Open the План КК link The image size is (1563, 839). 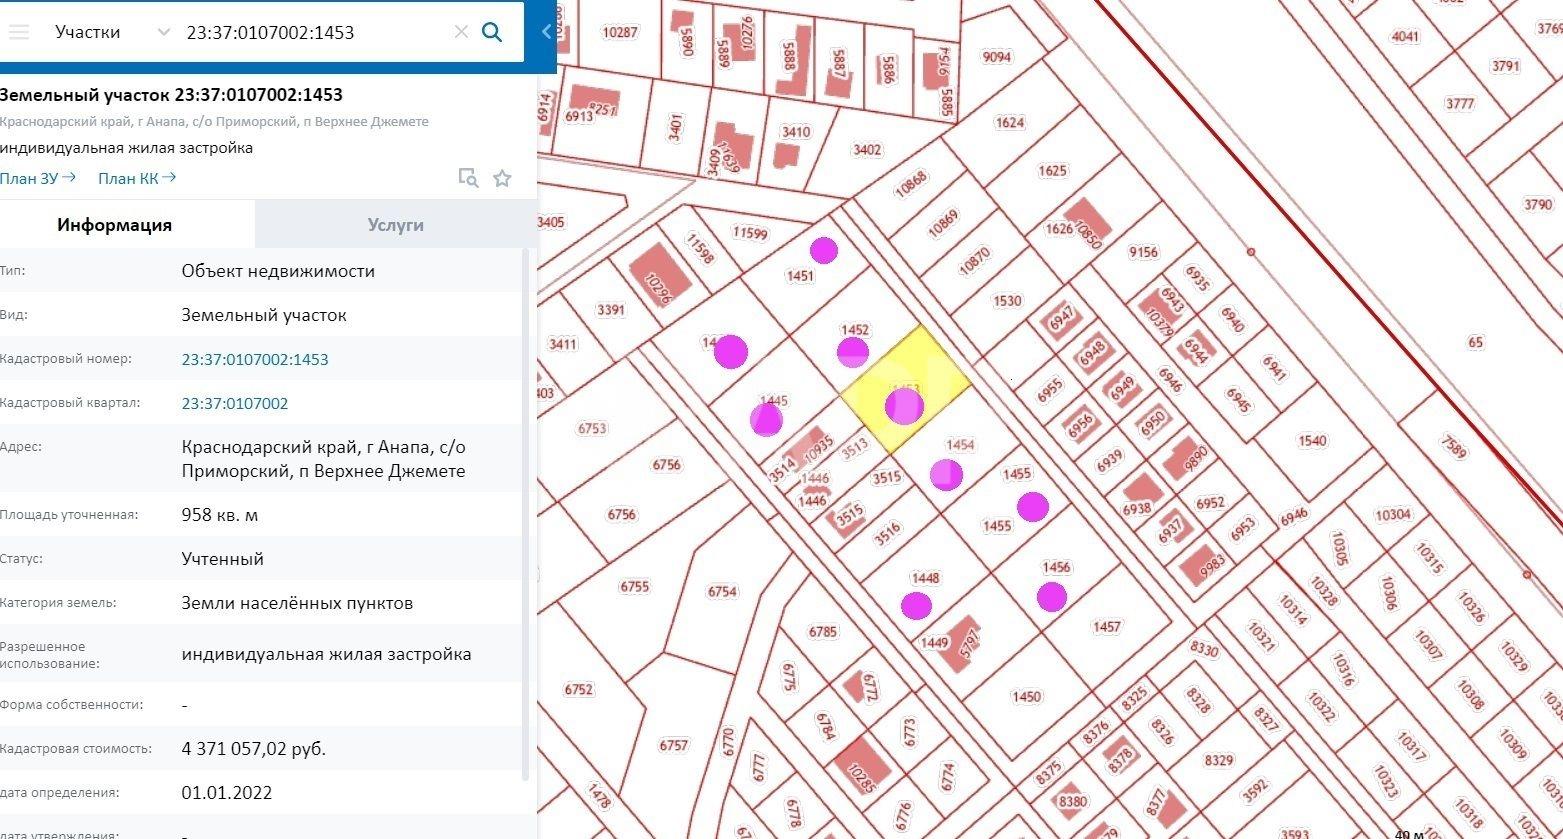pyautogui.click(x=136, y=178)
